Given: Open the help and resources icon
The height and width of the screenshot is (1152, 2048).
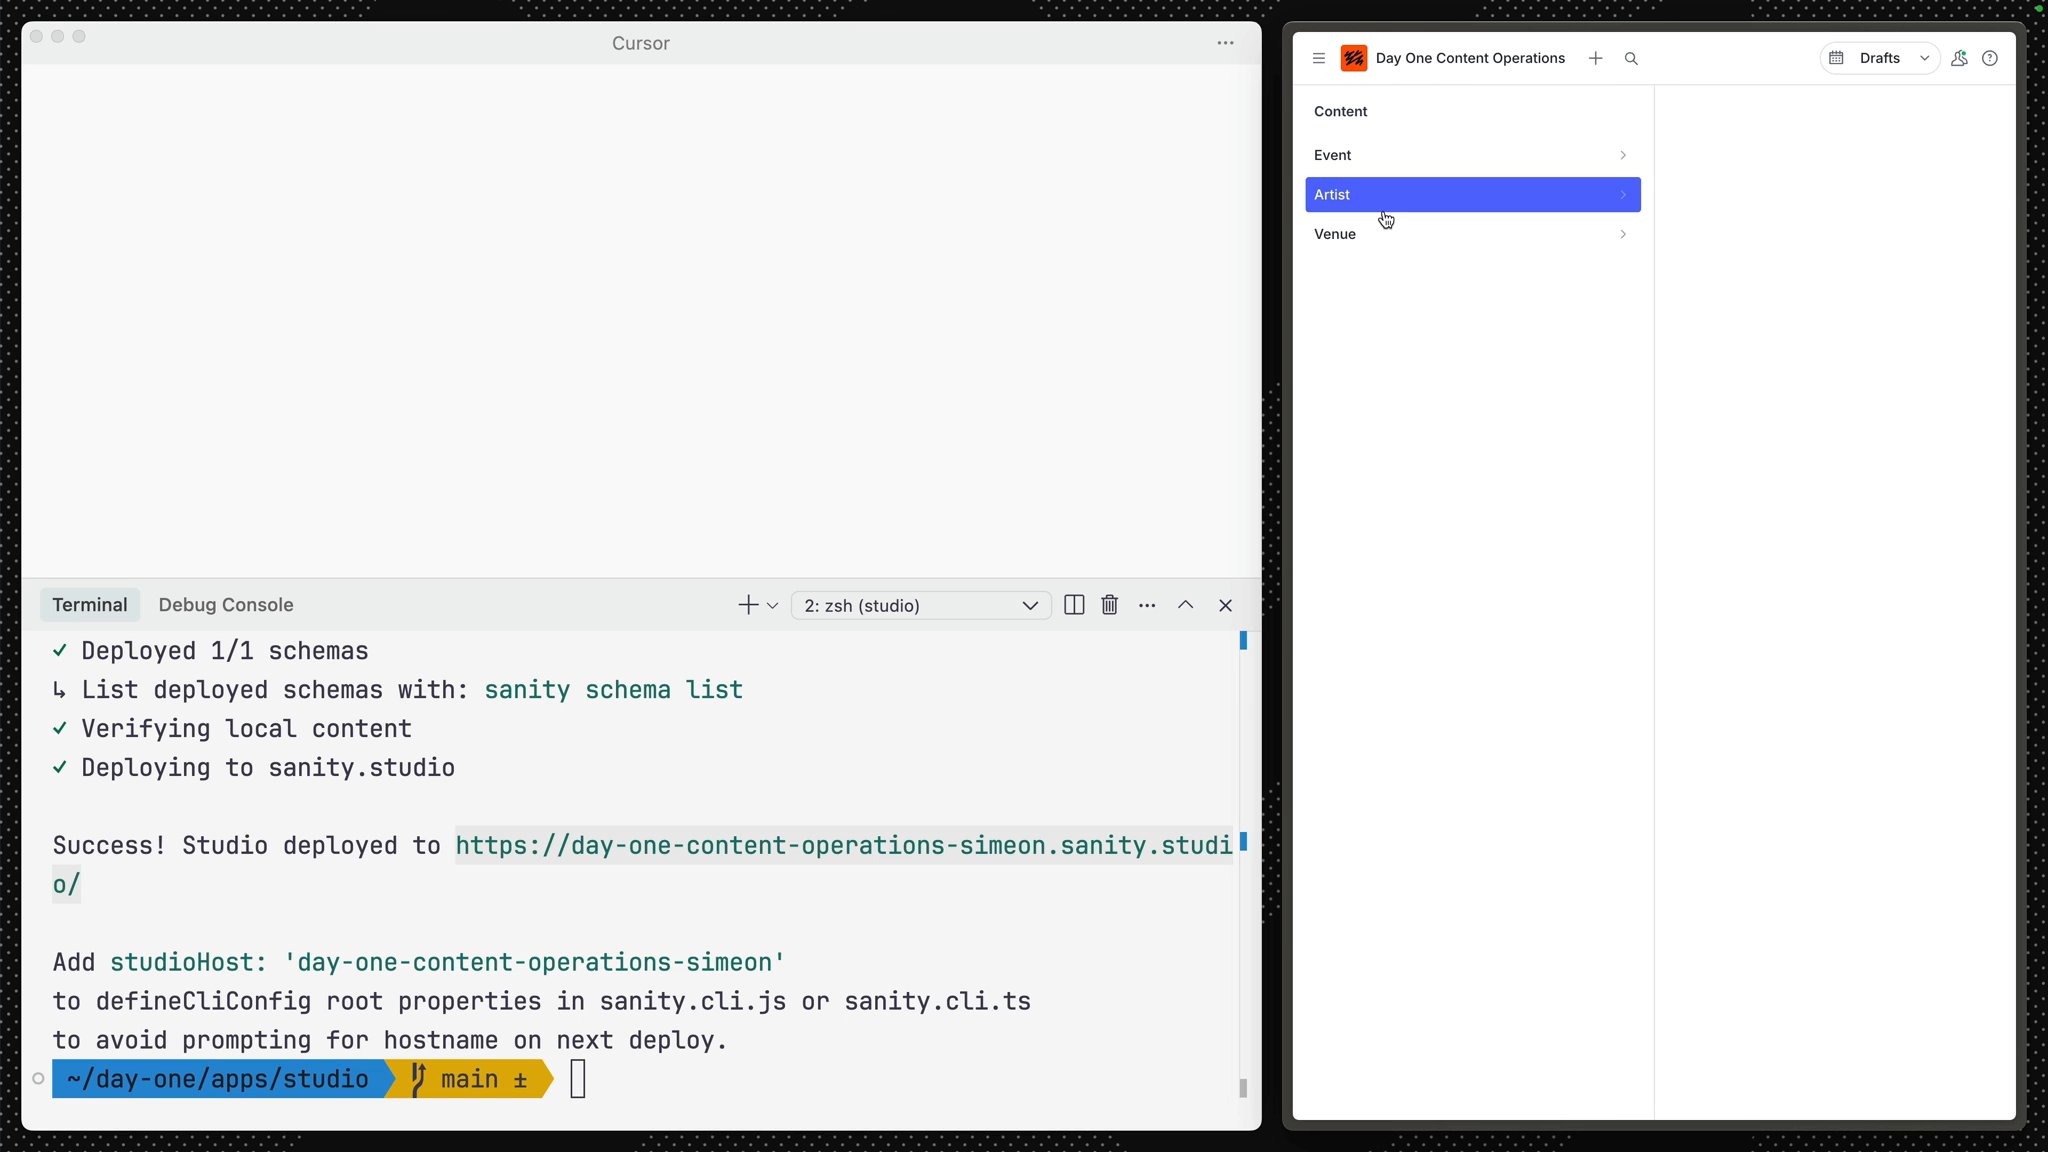Looking at the screenshot, I should tap(1990, 58).
